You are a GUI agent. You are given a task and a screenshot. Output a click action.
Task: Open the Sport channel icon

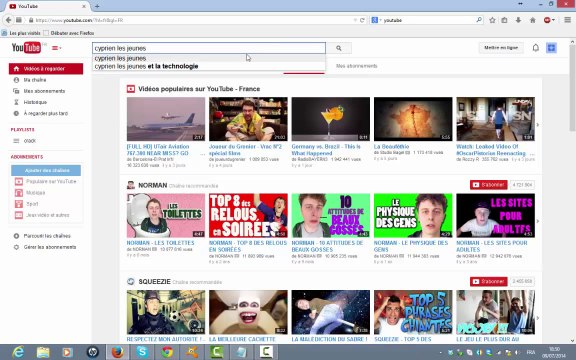pyautogui.click(x=19, y=204)
